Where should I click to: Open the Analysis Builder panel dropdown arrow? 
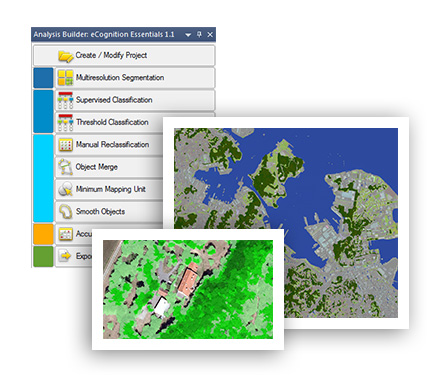pyautogui.click(x=188, y=35)
